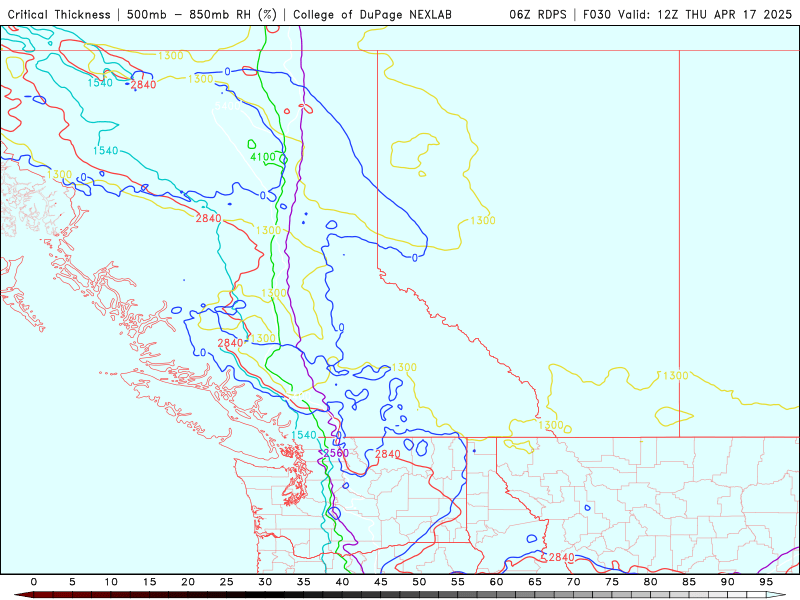Viewport: 800px width, 600px height.
Task: Click 'F030 Valid: 12Z THU APR 17 2025' text
Action: [x=687, y=15]
